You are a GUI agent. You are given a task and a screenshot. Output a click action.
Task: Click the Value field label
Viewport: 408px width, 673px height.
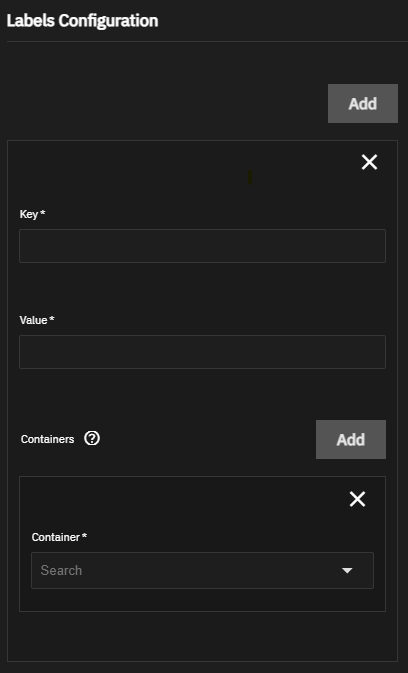click(x=33, y=320)
